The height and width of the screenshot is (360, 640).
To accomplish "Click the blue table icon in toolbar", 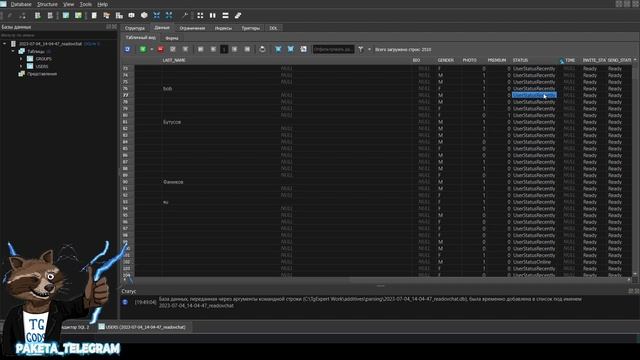I will click(66, 16).
